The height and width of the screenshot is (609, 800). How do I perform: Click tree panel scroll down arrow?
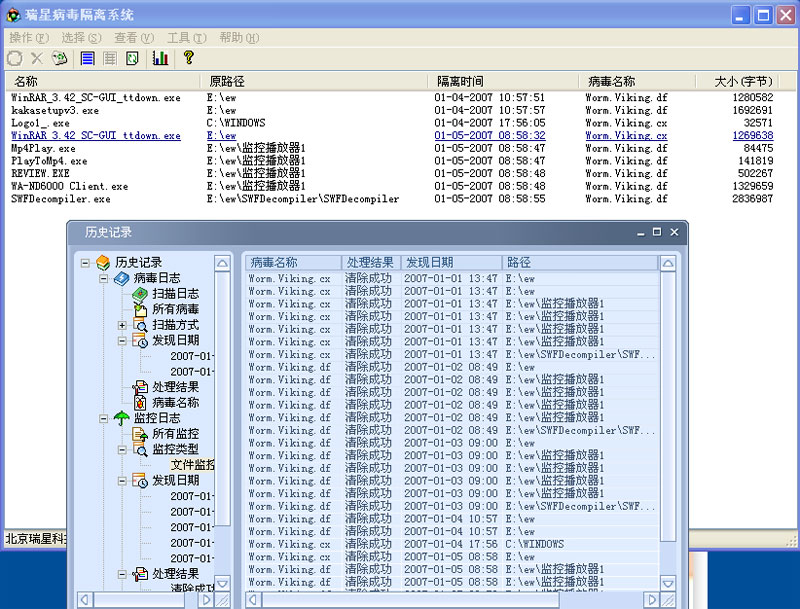(x=222, y=583)
